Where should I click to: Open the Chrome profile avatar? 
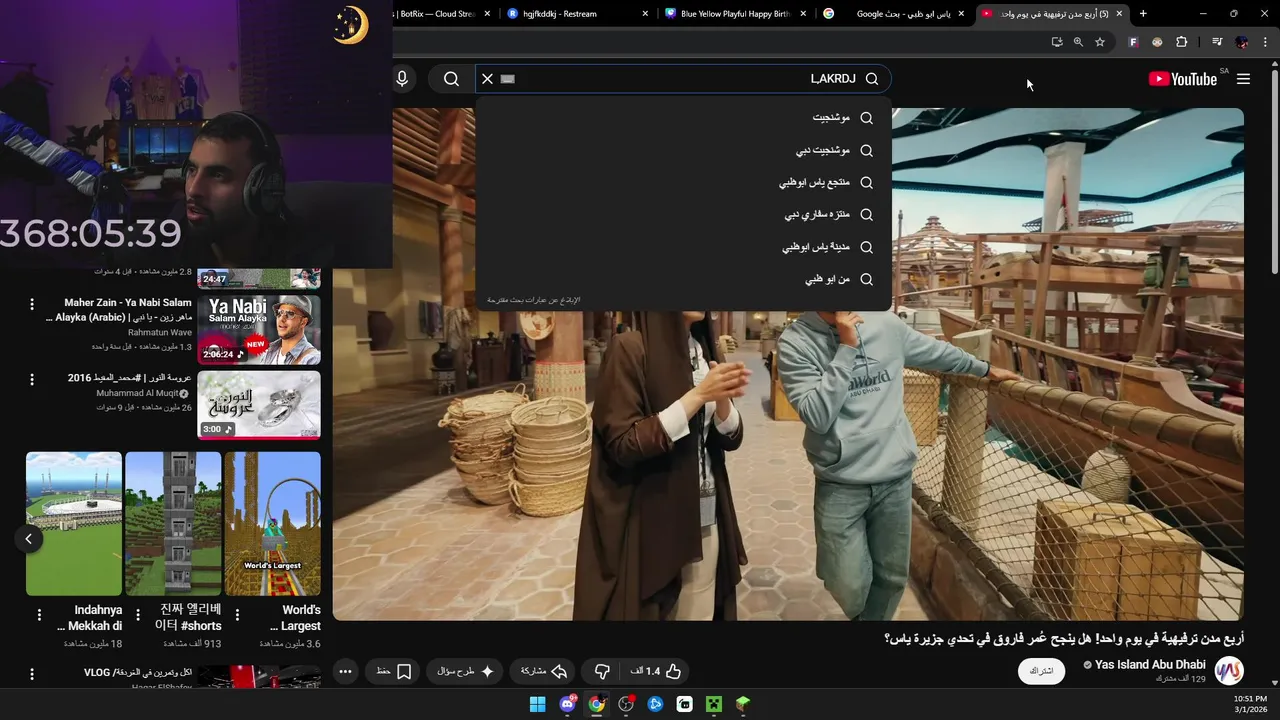1242,42
